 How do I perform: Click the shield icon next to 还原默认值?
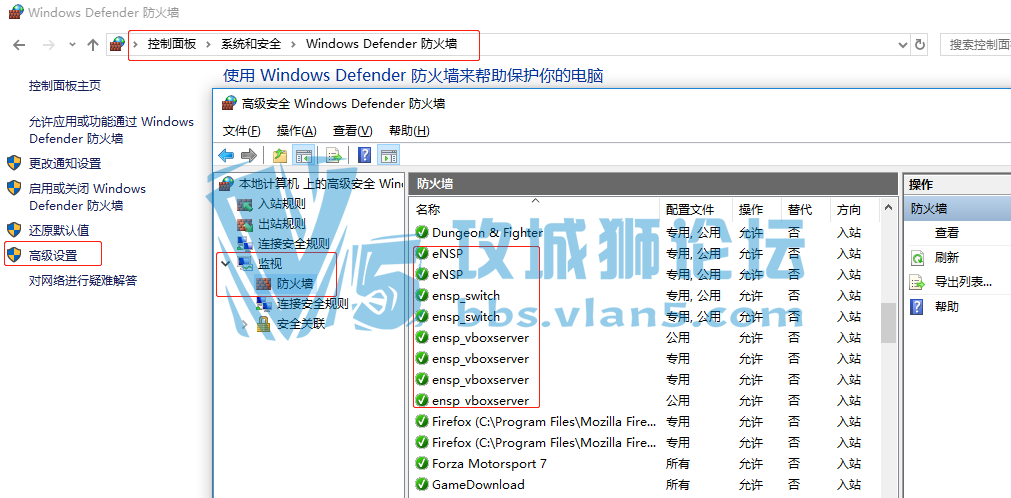14,230
